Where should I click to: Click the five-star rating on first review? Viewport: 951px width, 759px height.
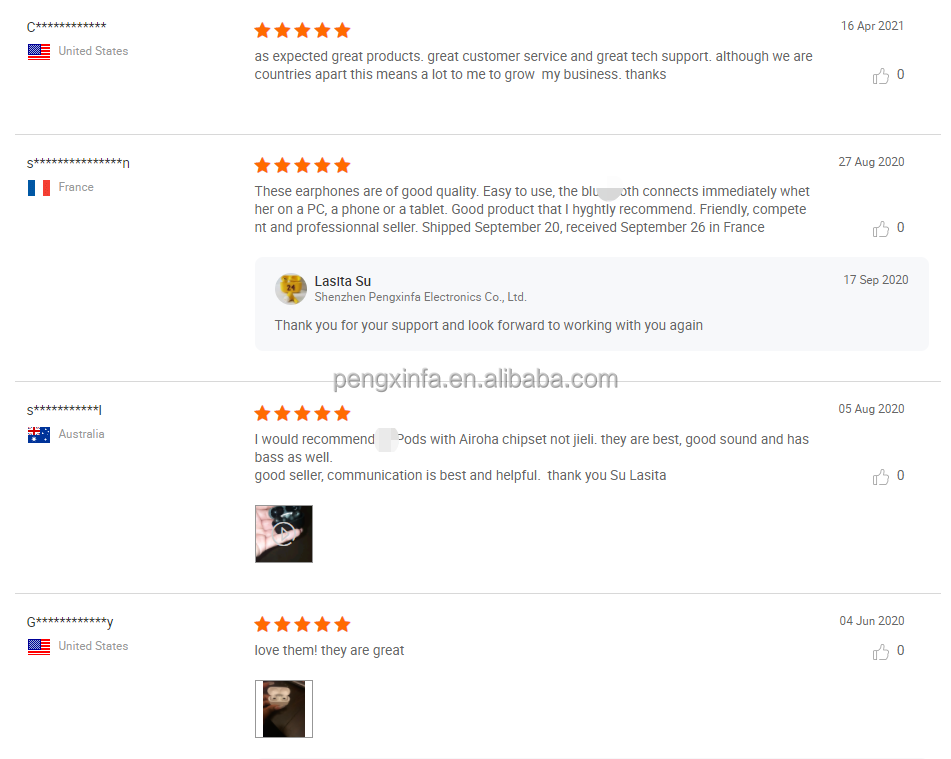coord(303,30)
